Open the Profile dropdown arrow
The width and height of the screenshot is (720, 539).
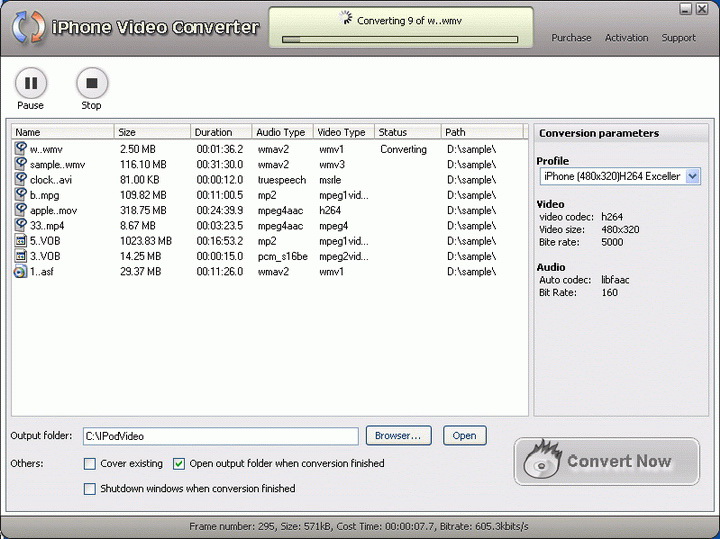point(693,176)
